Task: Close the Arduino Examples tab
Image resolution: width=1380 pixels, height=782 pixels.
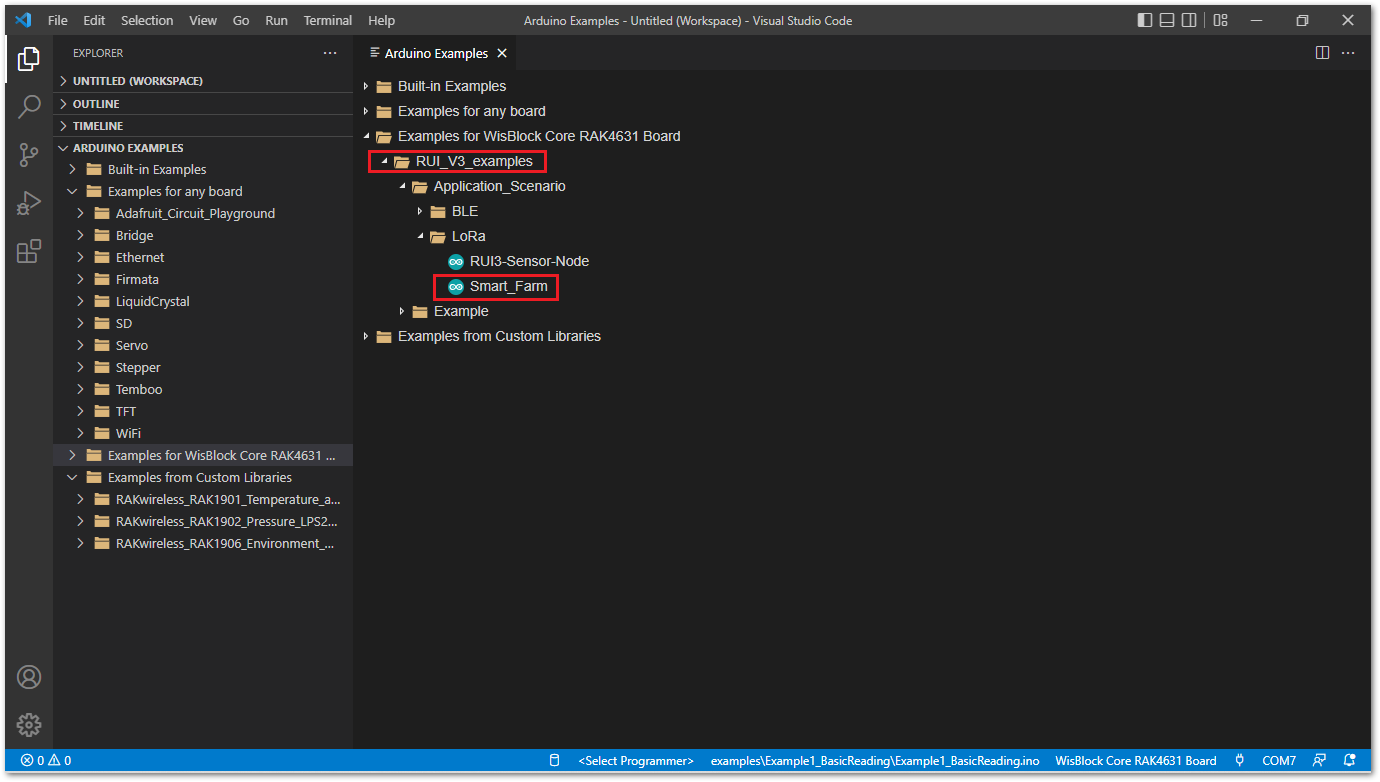Action: point(502,53)
